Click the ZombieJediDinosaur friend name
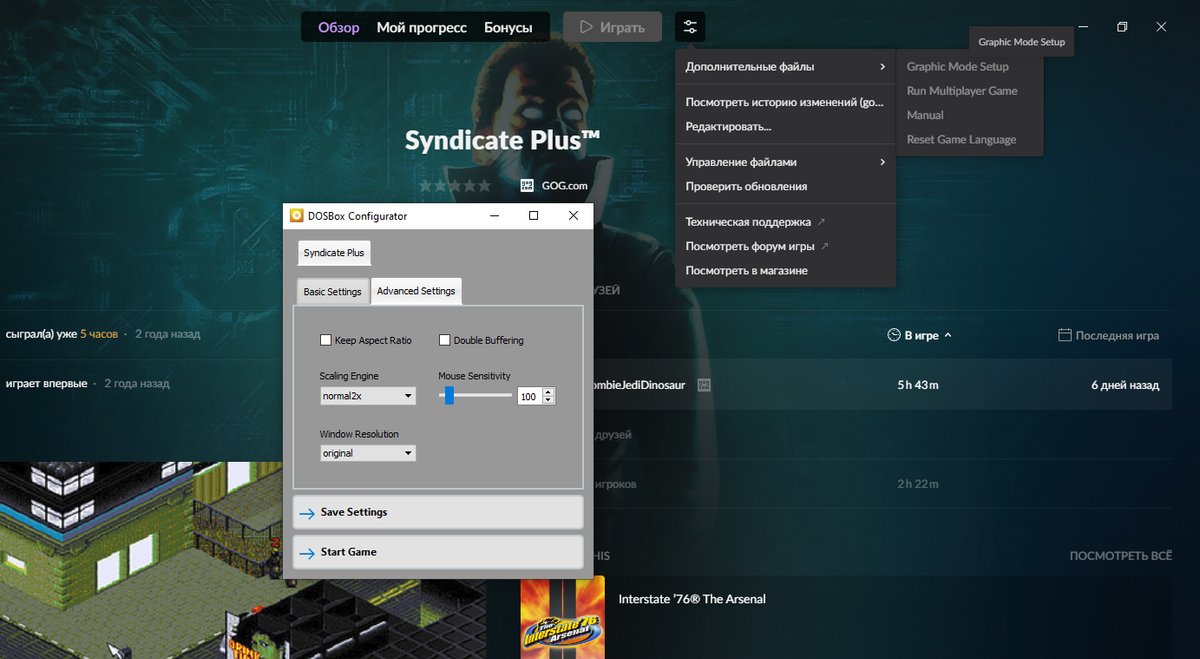The width and height of the screenshot is (1200, 659). (640, 385)
